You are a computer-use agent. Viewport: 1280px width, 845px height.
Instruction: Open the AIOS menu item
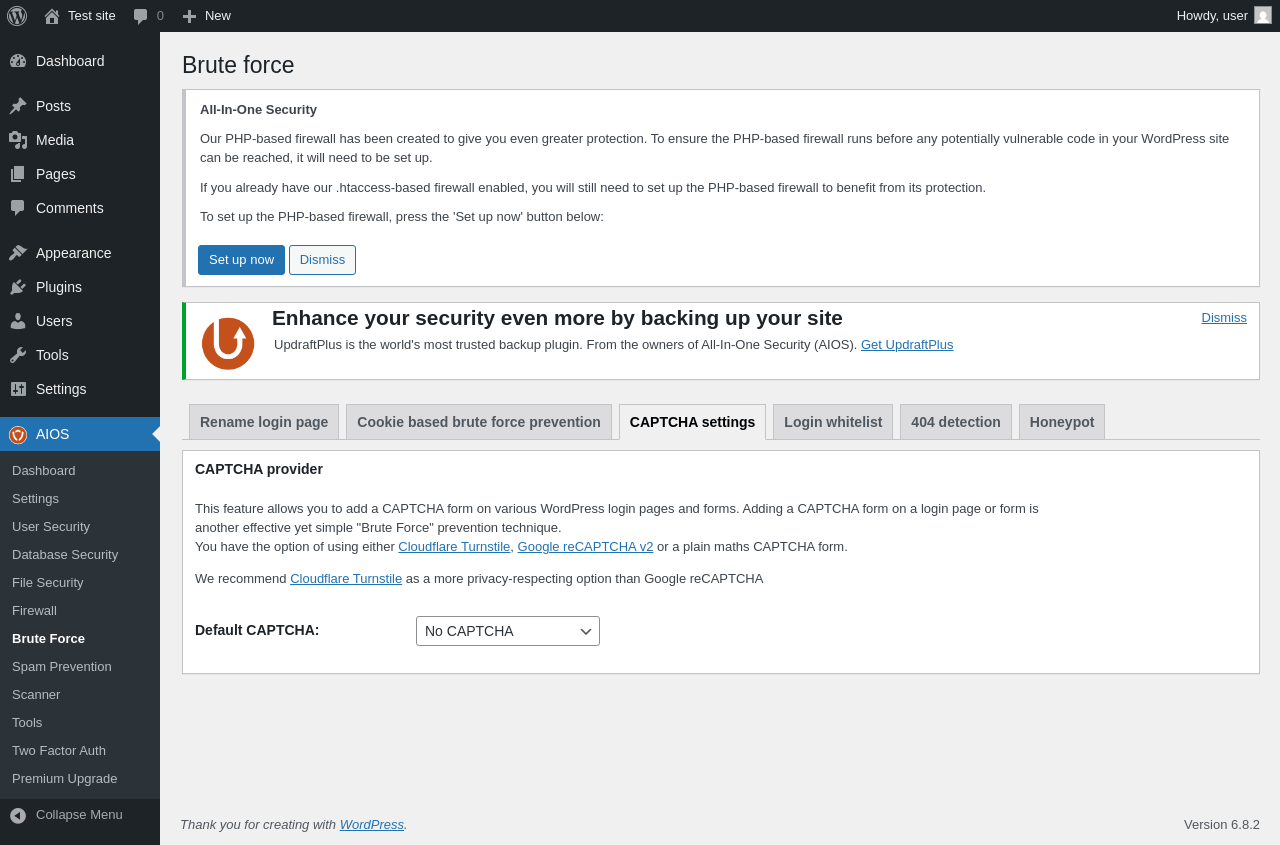click(x=80, y=434)
